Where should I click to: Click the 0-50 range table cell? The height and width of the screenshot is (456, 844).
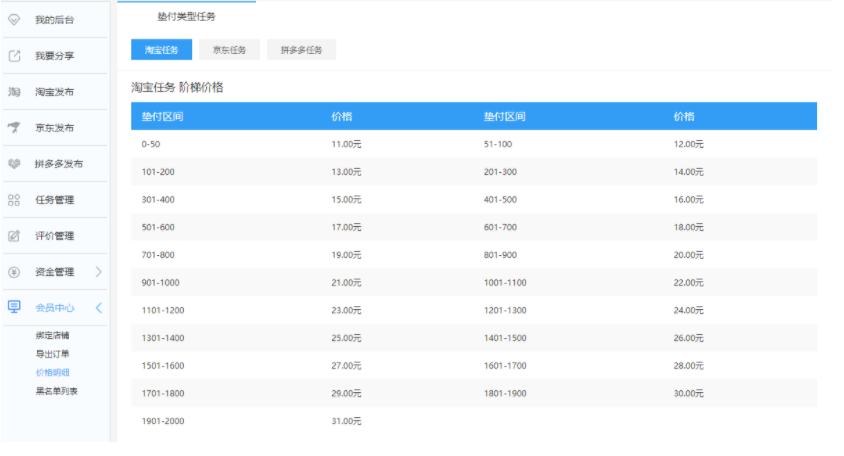click(x=150, y=144)
